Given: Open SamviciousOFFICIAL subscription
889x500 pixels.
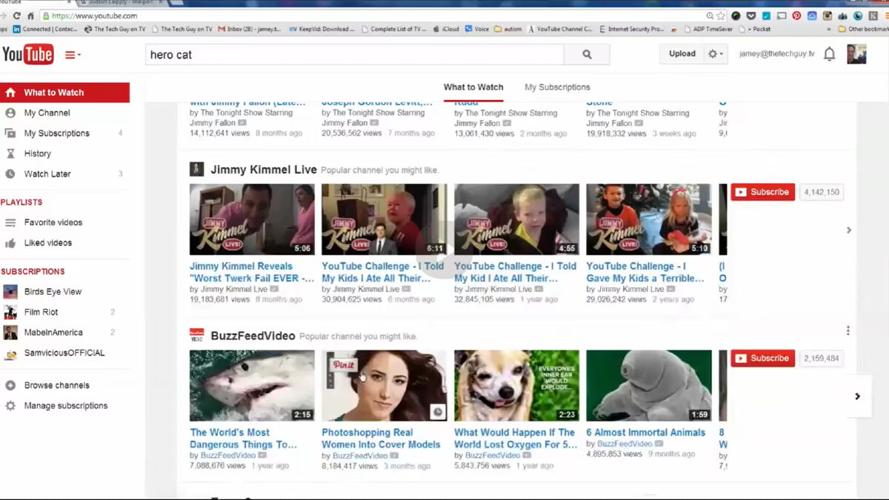Looking at the screenshot, I should point(64,353).
